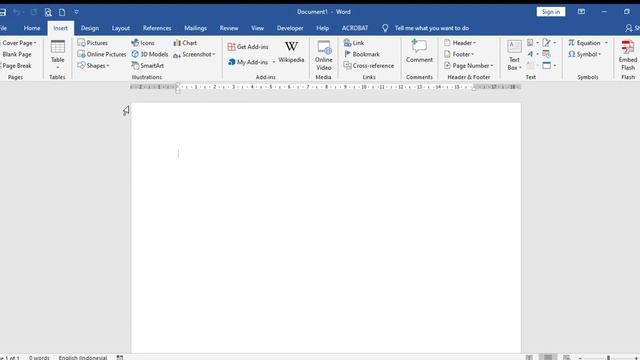Open the Shapes dropdown
640x360 pixels.
[93, 66]
